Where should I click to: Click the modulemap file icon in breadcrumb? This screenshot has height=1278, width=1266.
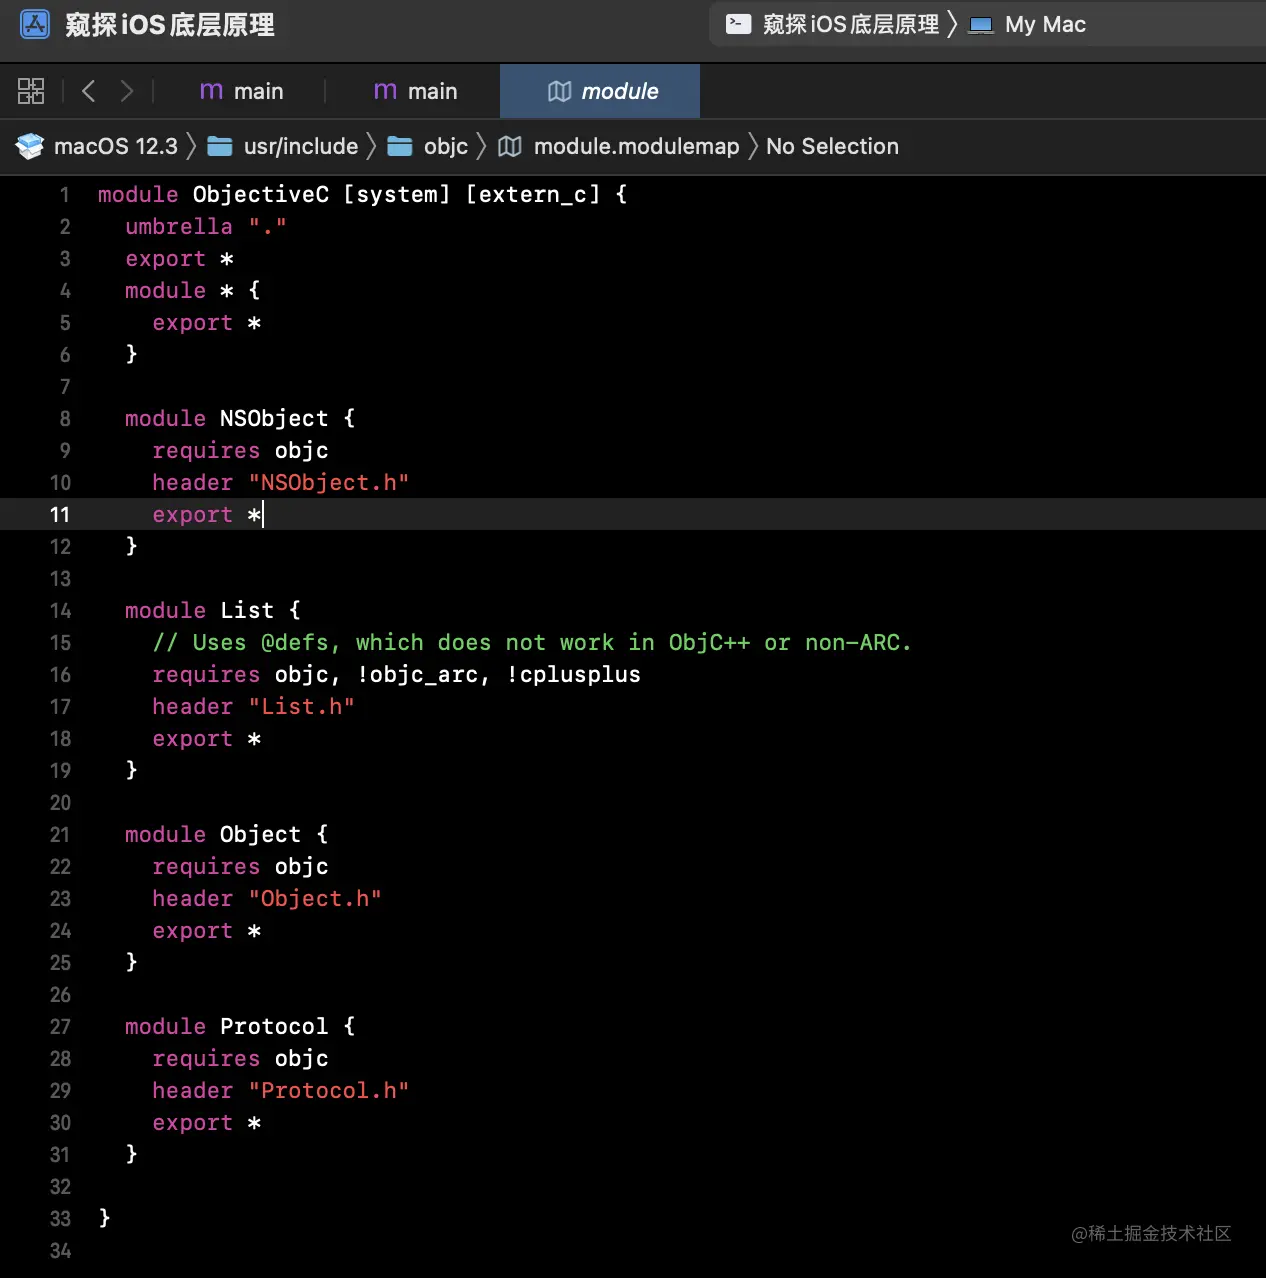point(510,146)
